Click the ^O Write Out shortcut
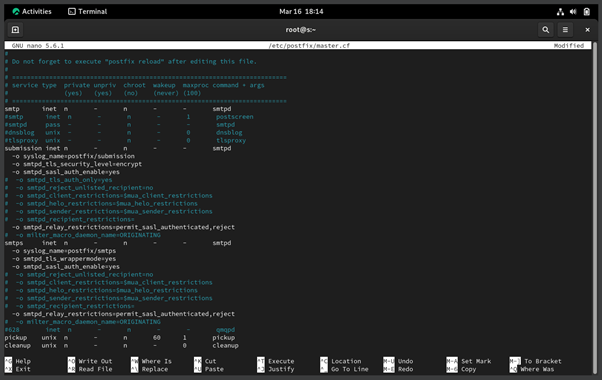602x380 pixels. click(x=90, y=361)
